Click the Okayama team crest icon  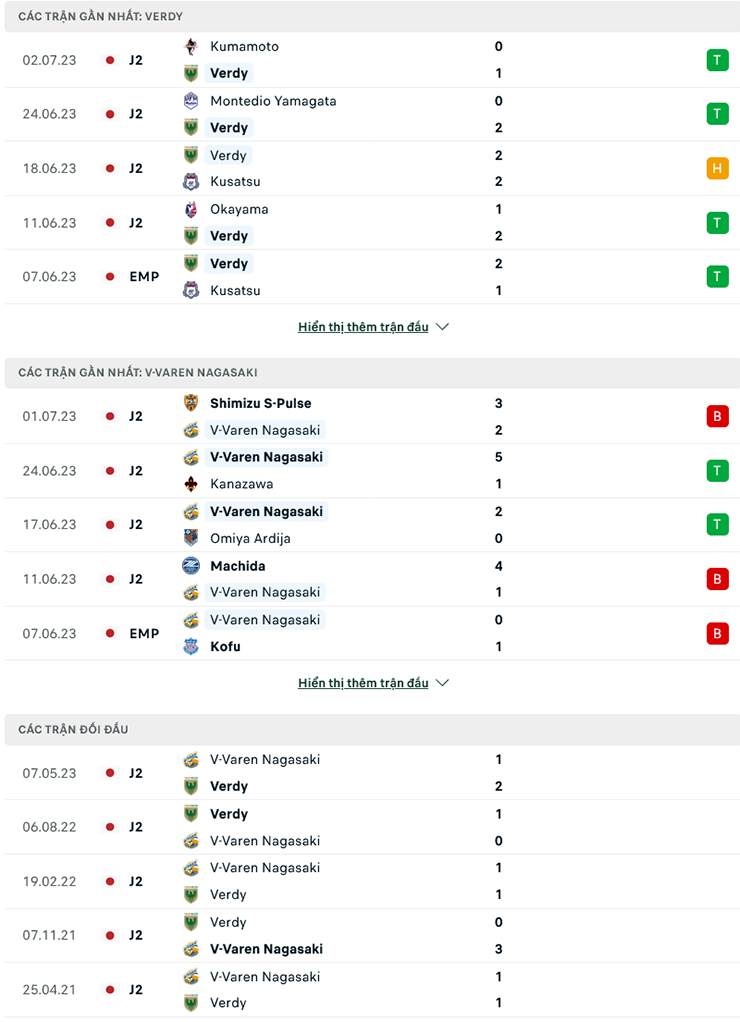point(191,209)
